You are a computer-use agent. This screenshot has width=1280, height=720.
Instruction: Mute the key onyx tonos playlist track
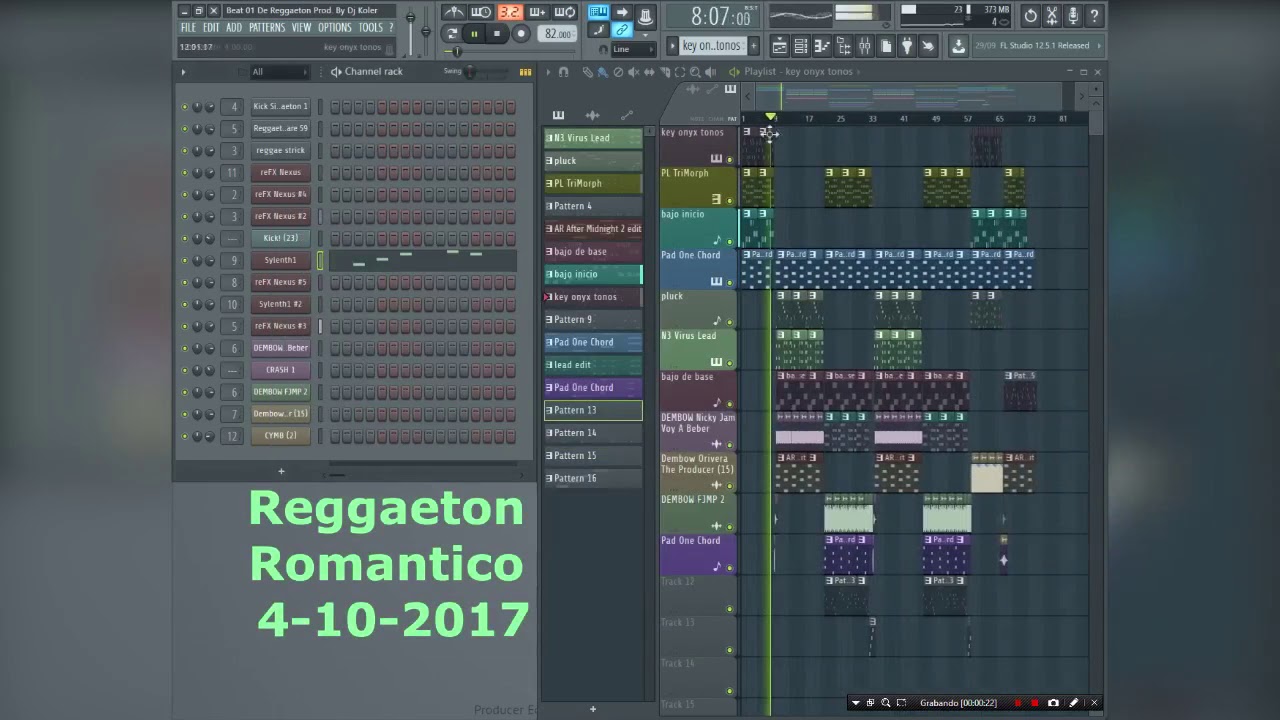tap(729, 159)
